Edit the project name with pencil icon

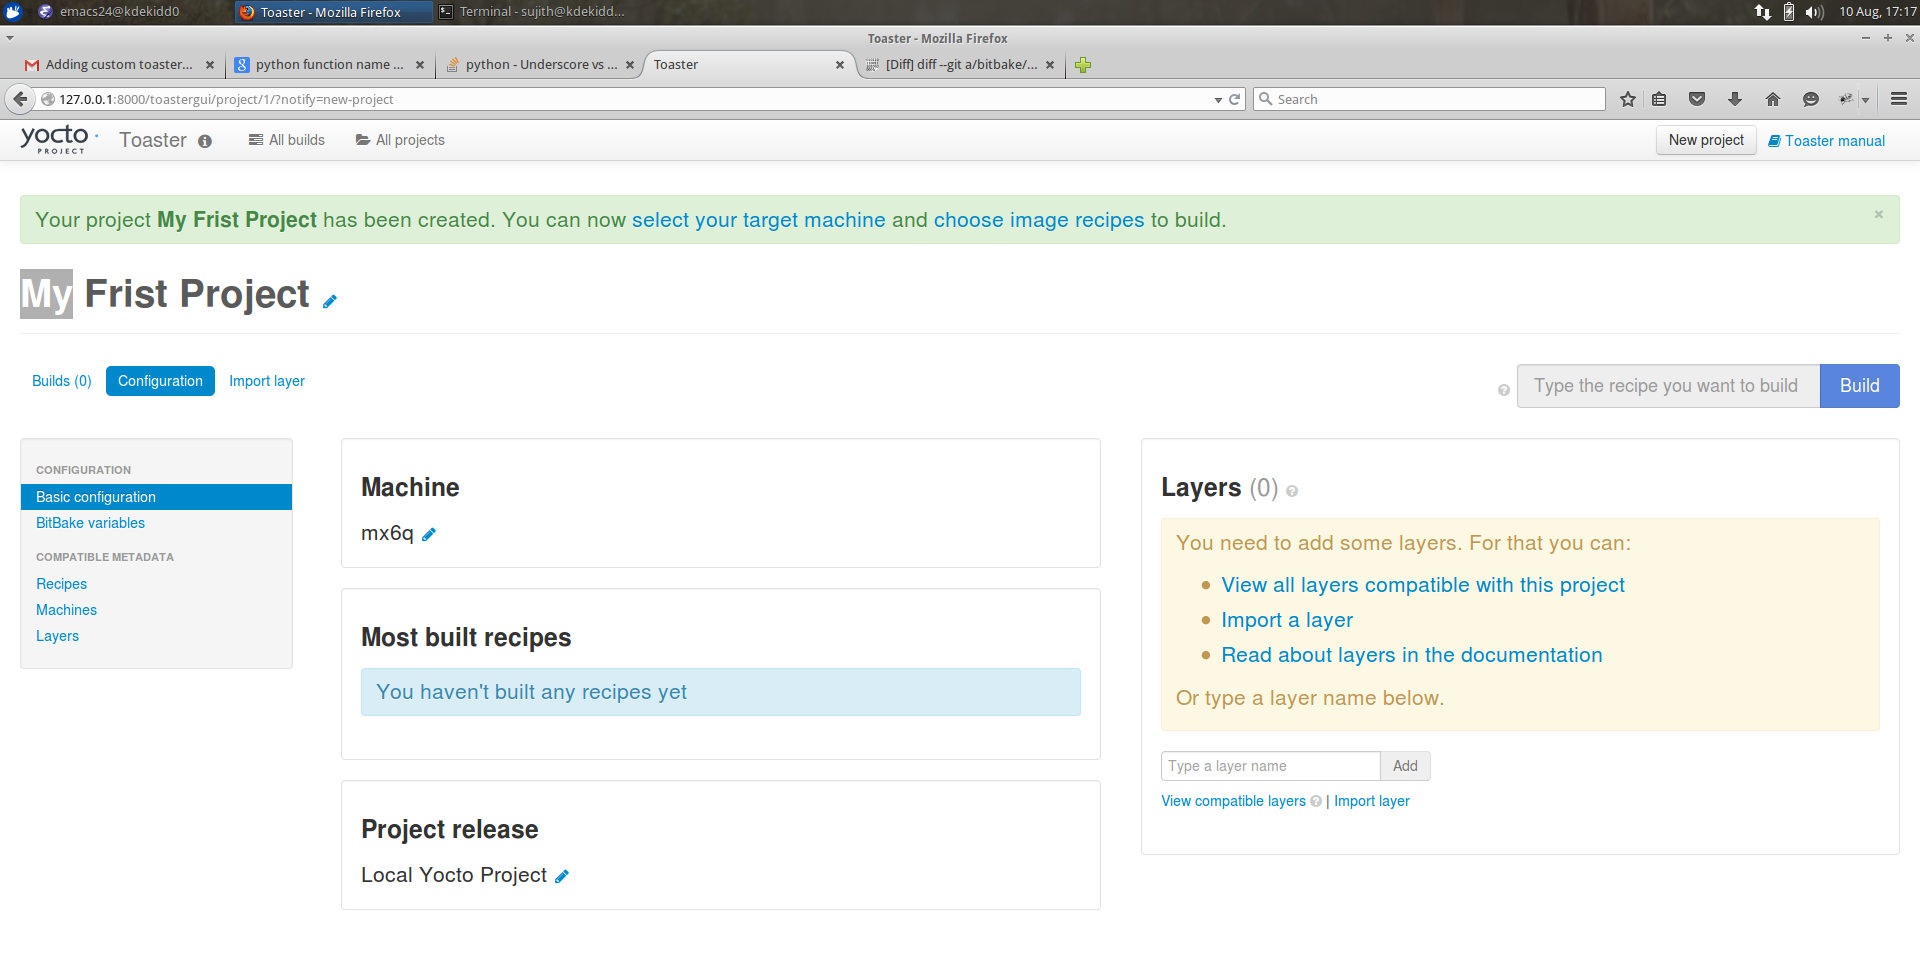tap(330, 301)
